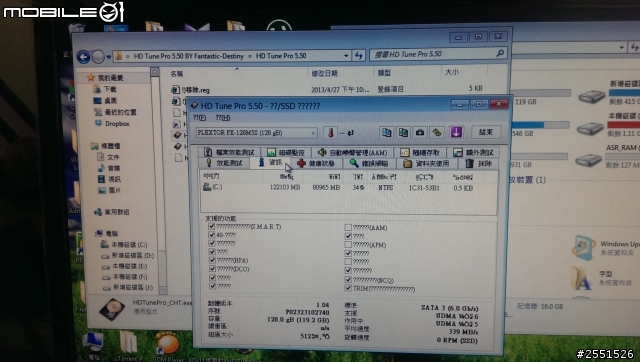Sort files by 大小 size column

tap(451, 72)
